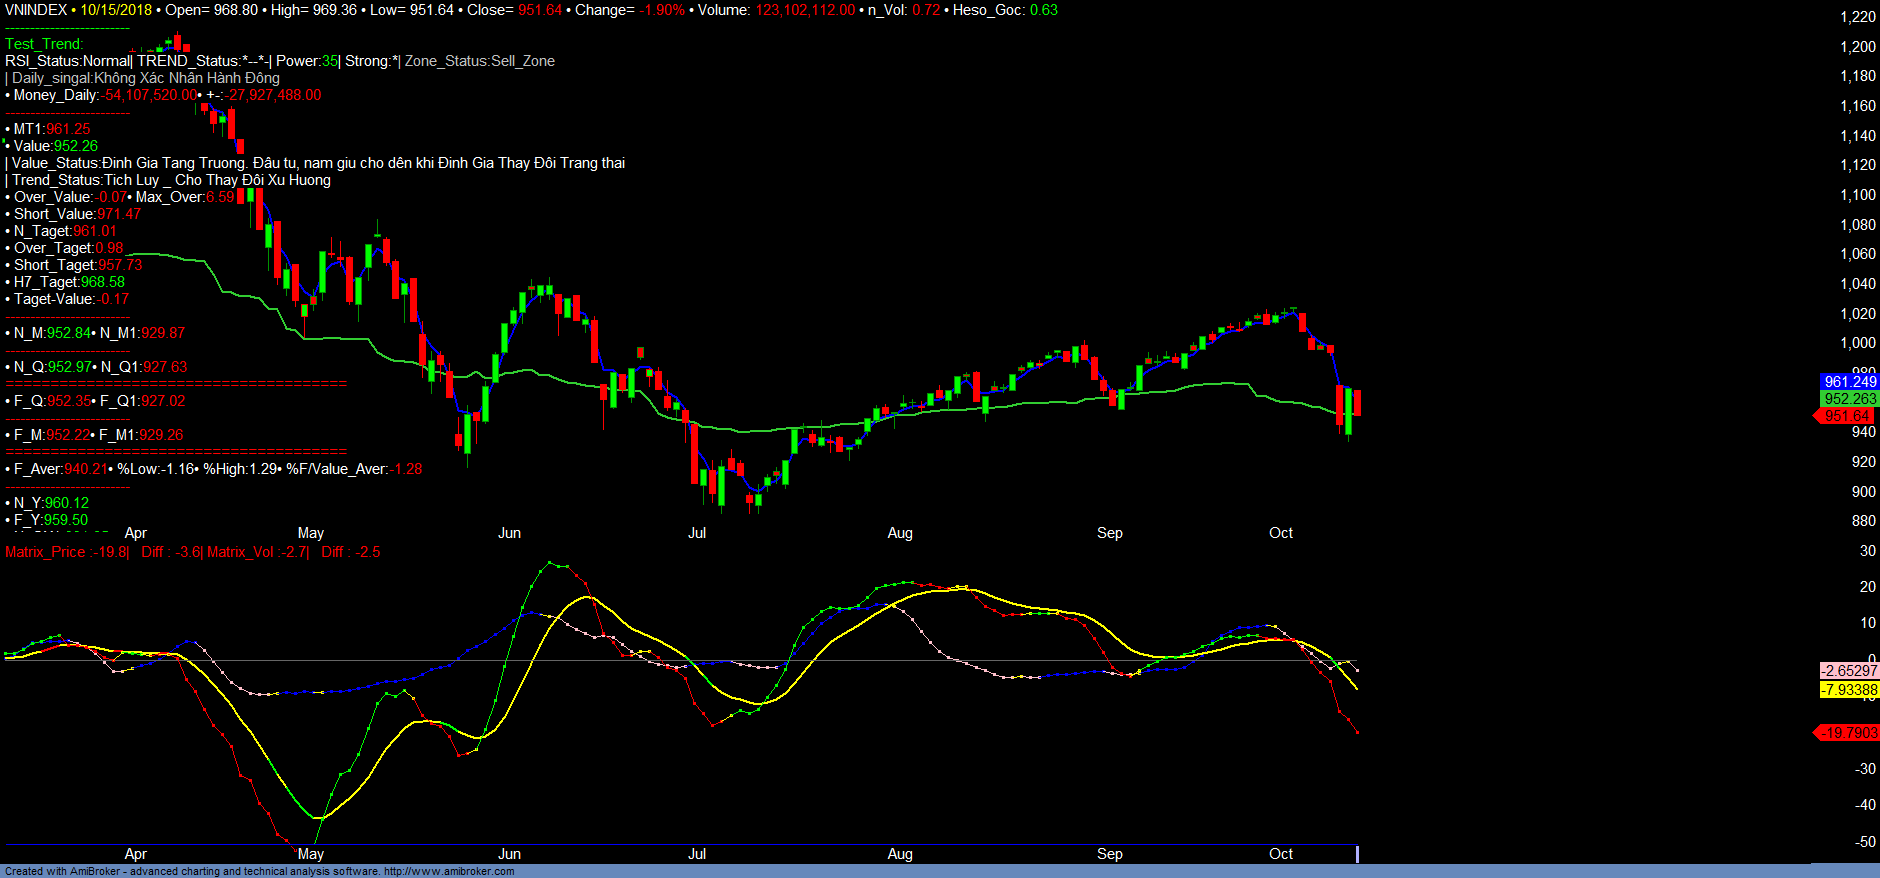Click the Jul label on price chart axis
The height and width of the screenshot is (878, 1880).
coord(697,533)
